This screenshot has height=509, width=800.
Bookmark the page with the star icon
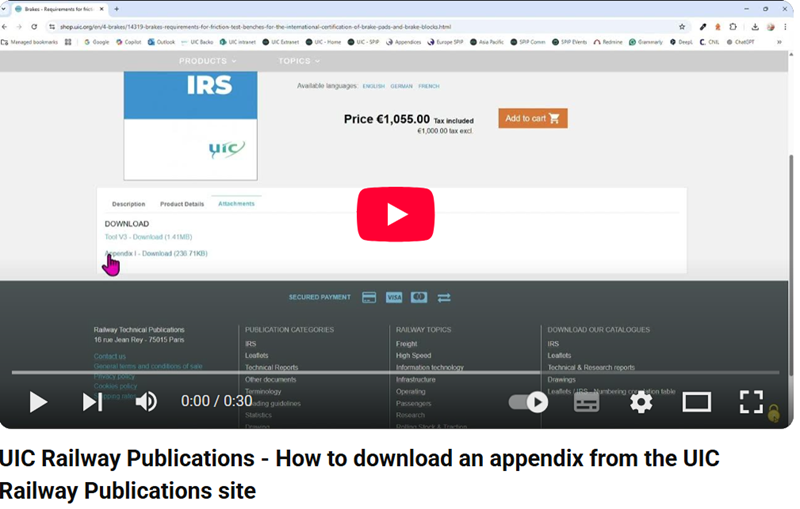(682, 27)
